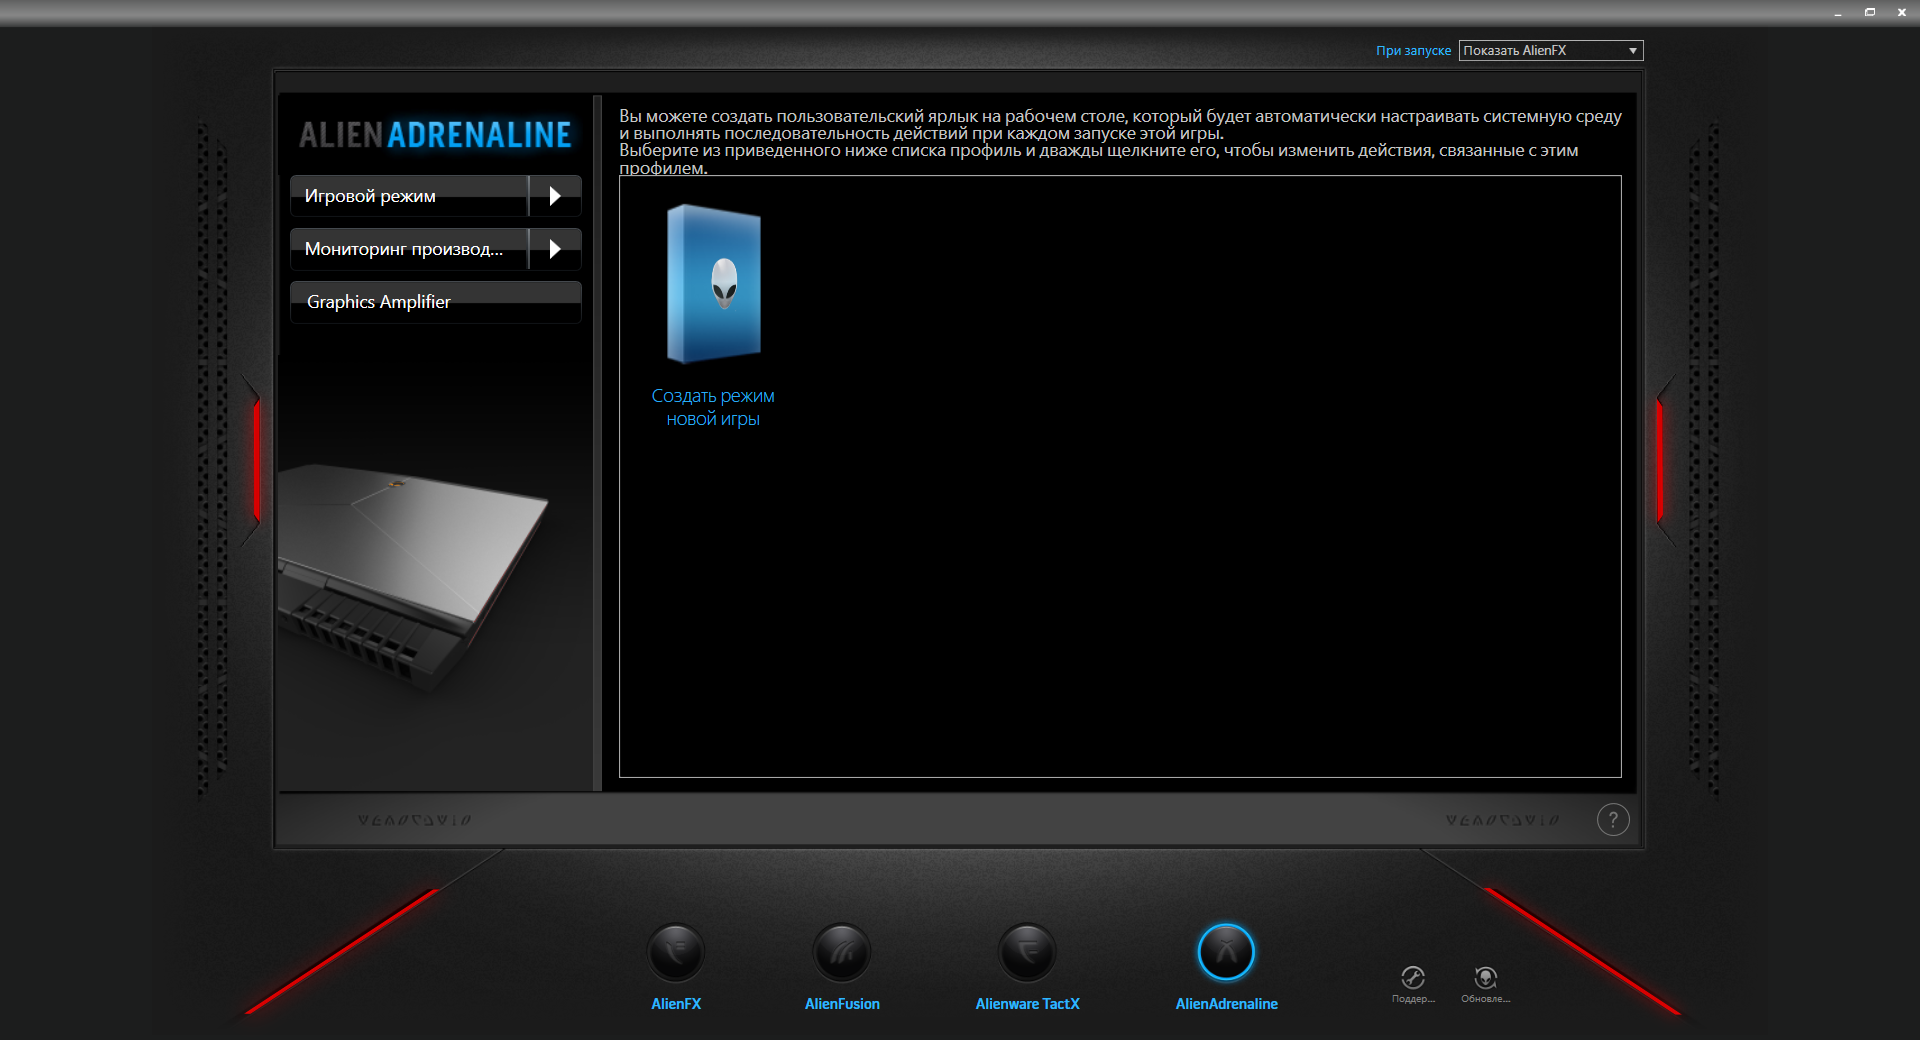Click the red right panel arrow
The width and height of the screenshot is (1920, 1040).
click(1660, 460)
